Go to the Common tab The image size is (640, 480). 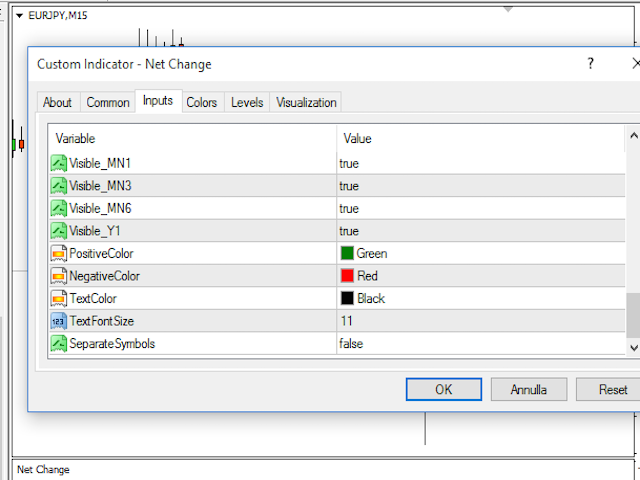pyautogui.click(x=108, y=102)
